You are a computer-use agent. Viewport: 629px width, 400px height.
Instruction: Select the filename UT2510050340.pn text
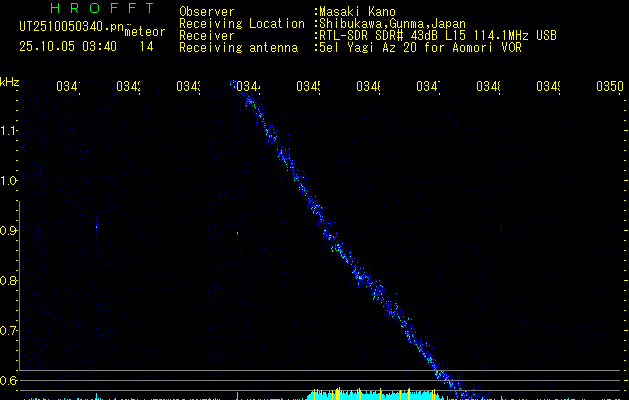(x=72, y=27)
